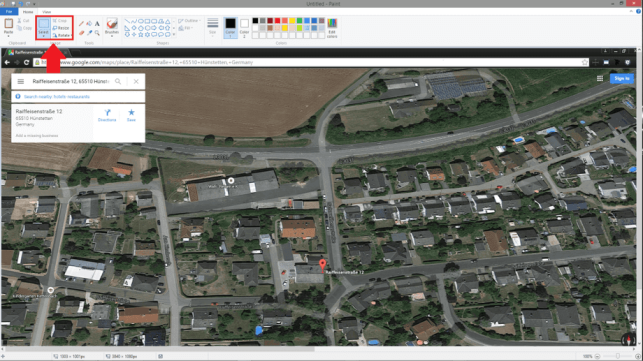Pick the yellow color swatch in top row
This screenshot has height=361, width=643.
coord(292,21)
